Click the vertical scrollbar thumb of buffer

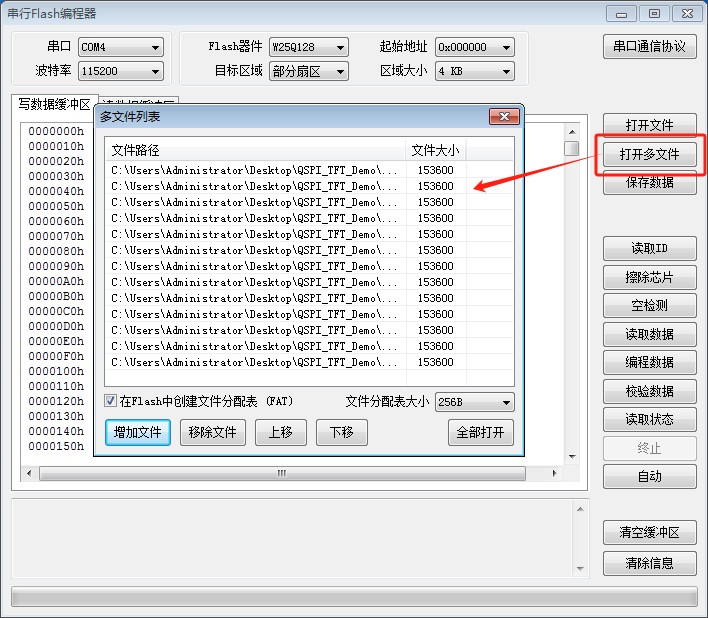572,149
